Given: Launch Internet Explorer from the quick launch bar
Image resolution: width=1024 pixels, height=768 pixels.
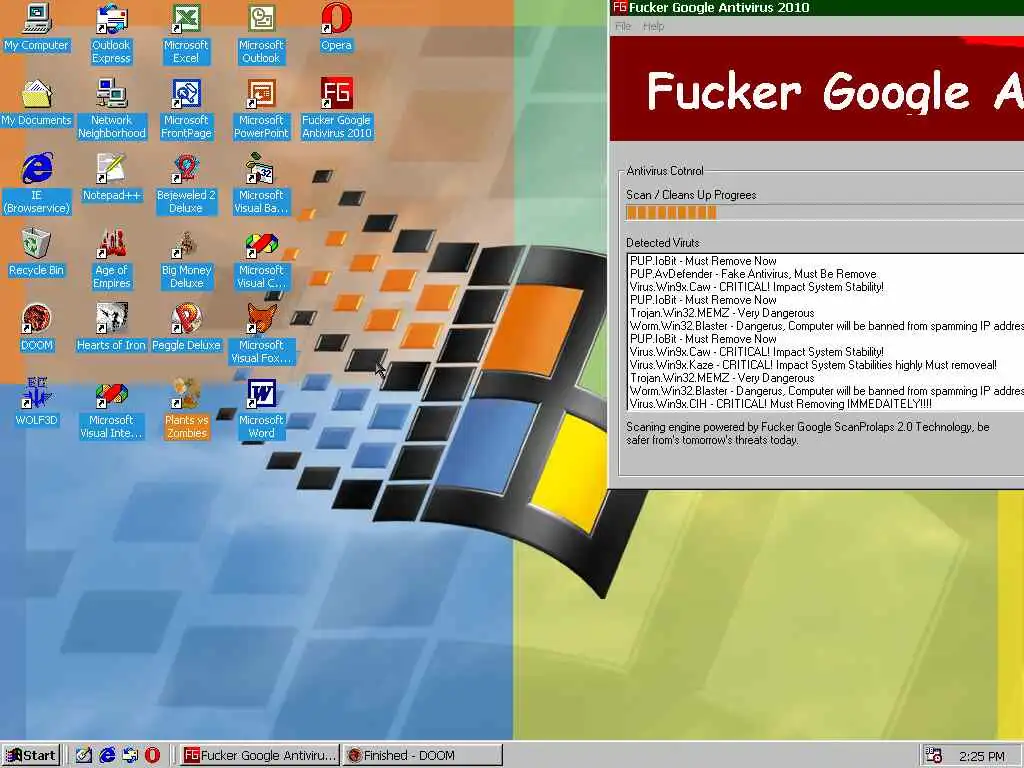Looking at the screenshot, I should (107, 756).
